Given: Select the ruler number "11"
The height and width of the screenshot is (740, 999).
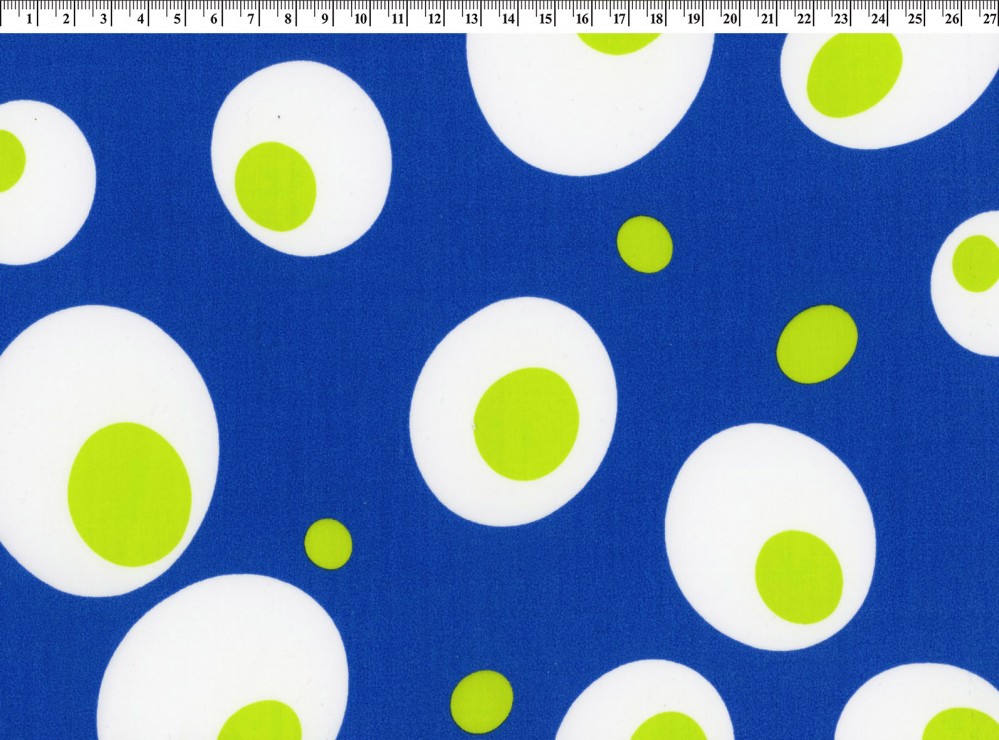Looking at the screenshot, I should click(398, 19).
